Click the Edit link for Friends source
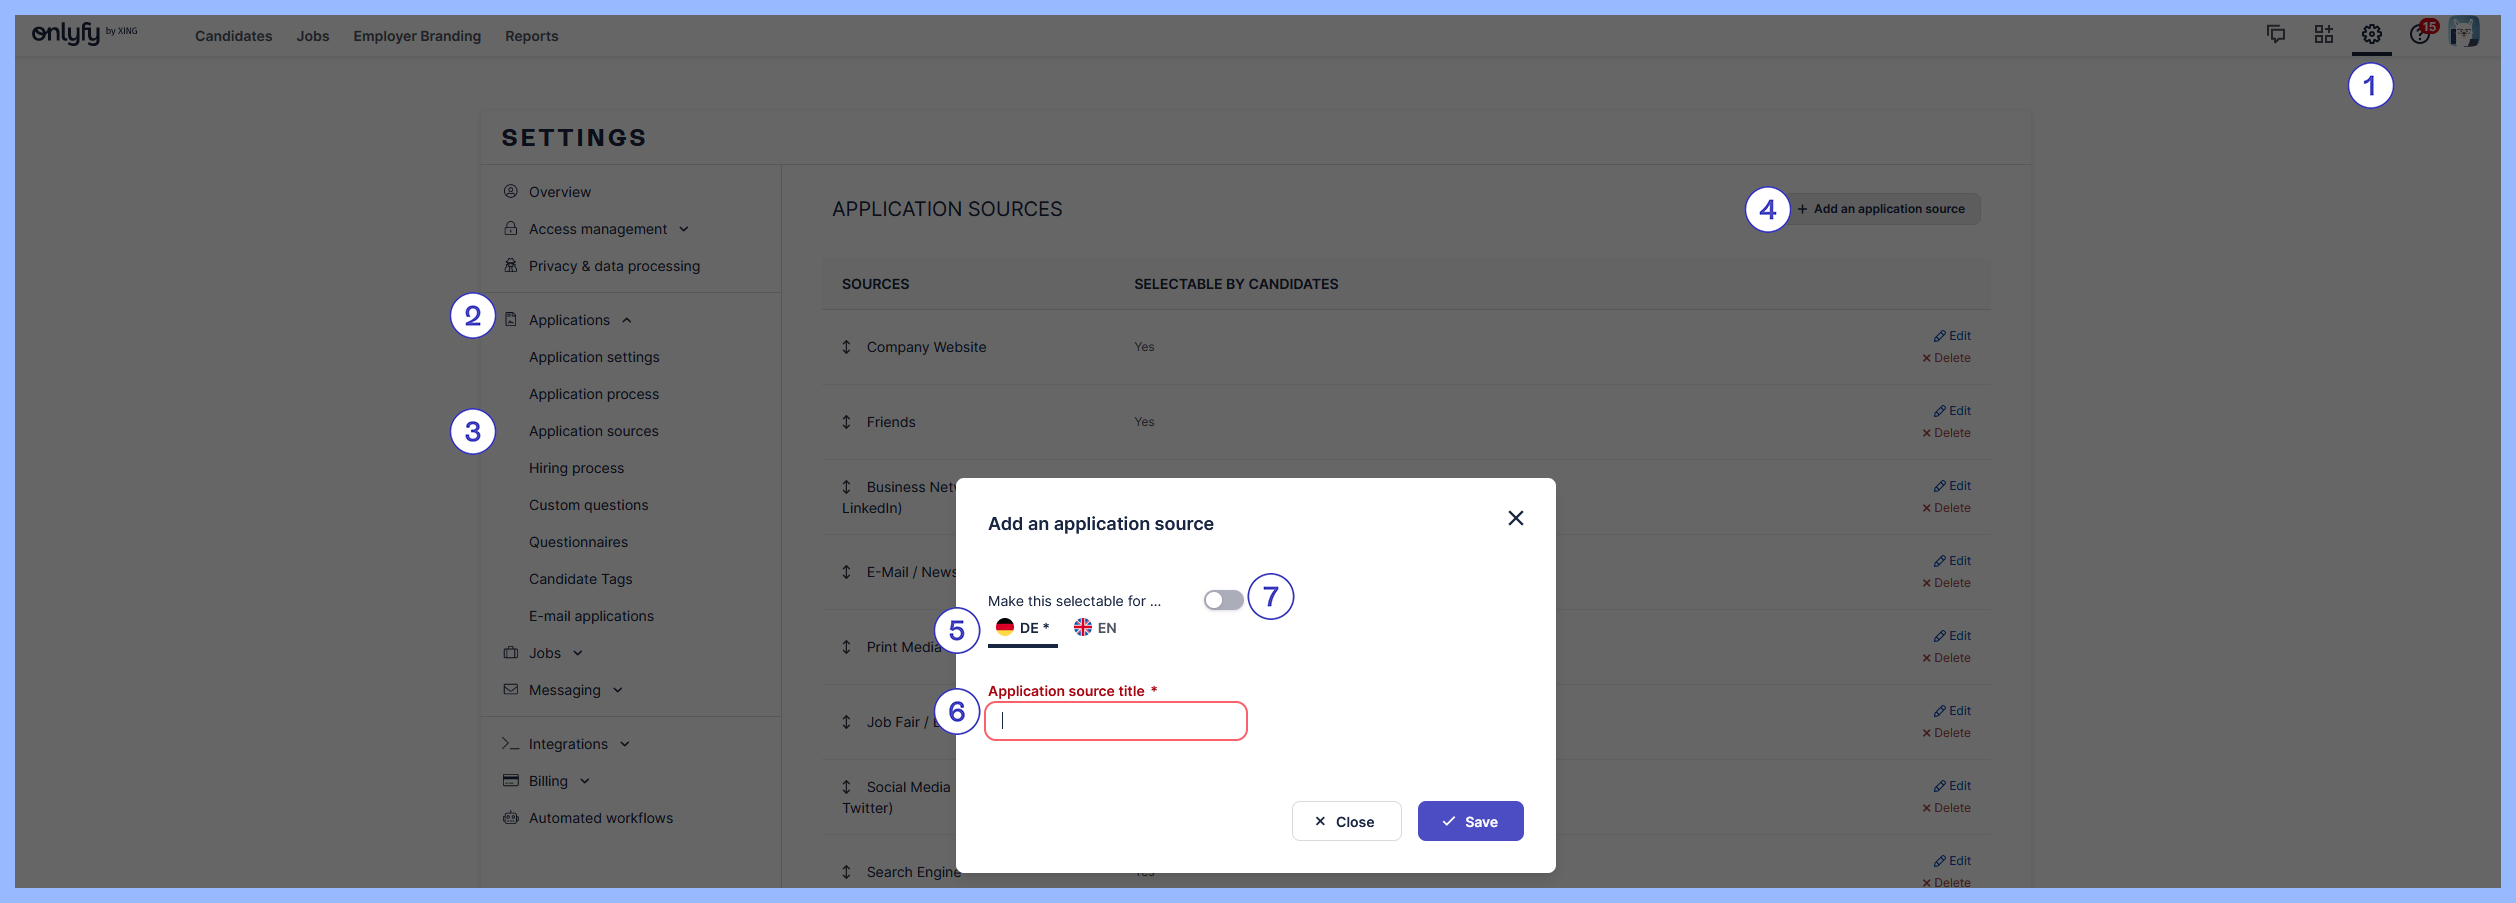 click(x=1952, y=411)
